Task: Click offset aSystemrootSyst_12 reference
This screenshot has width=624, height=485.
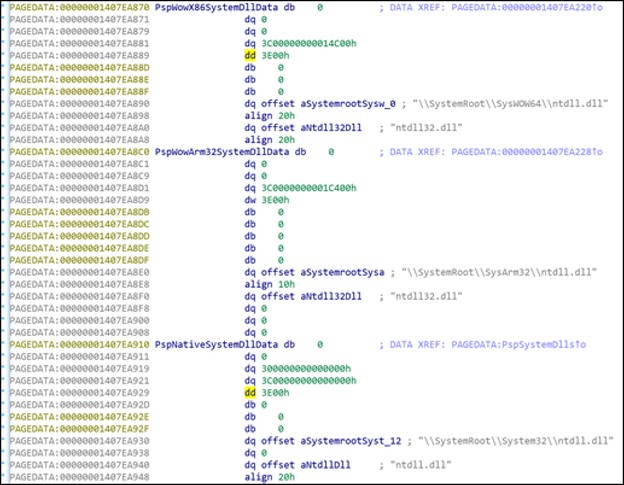Action: click(331, 441)
